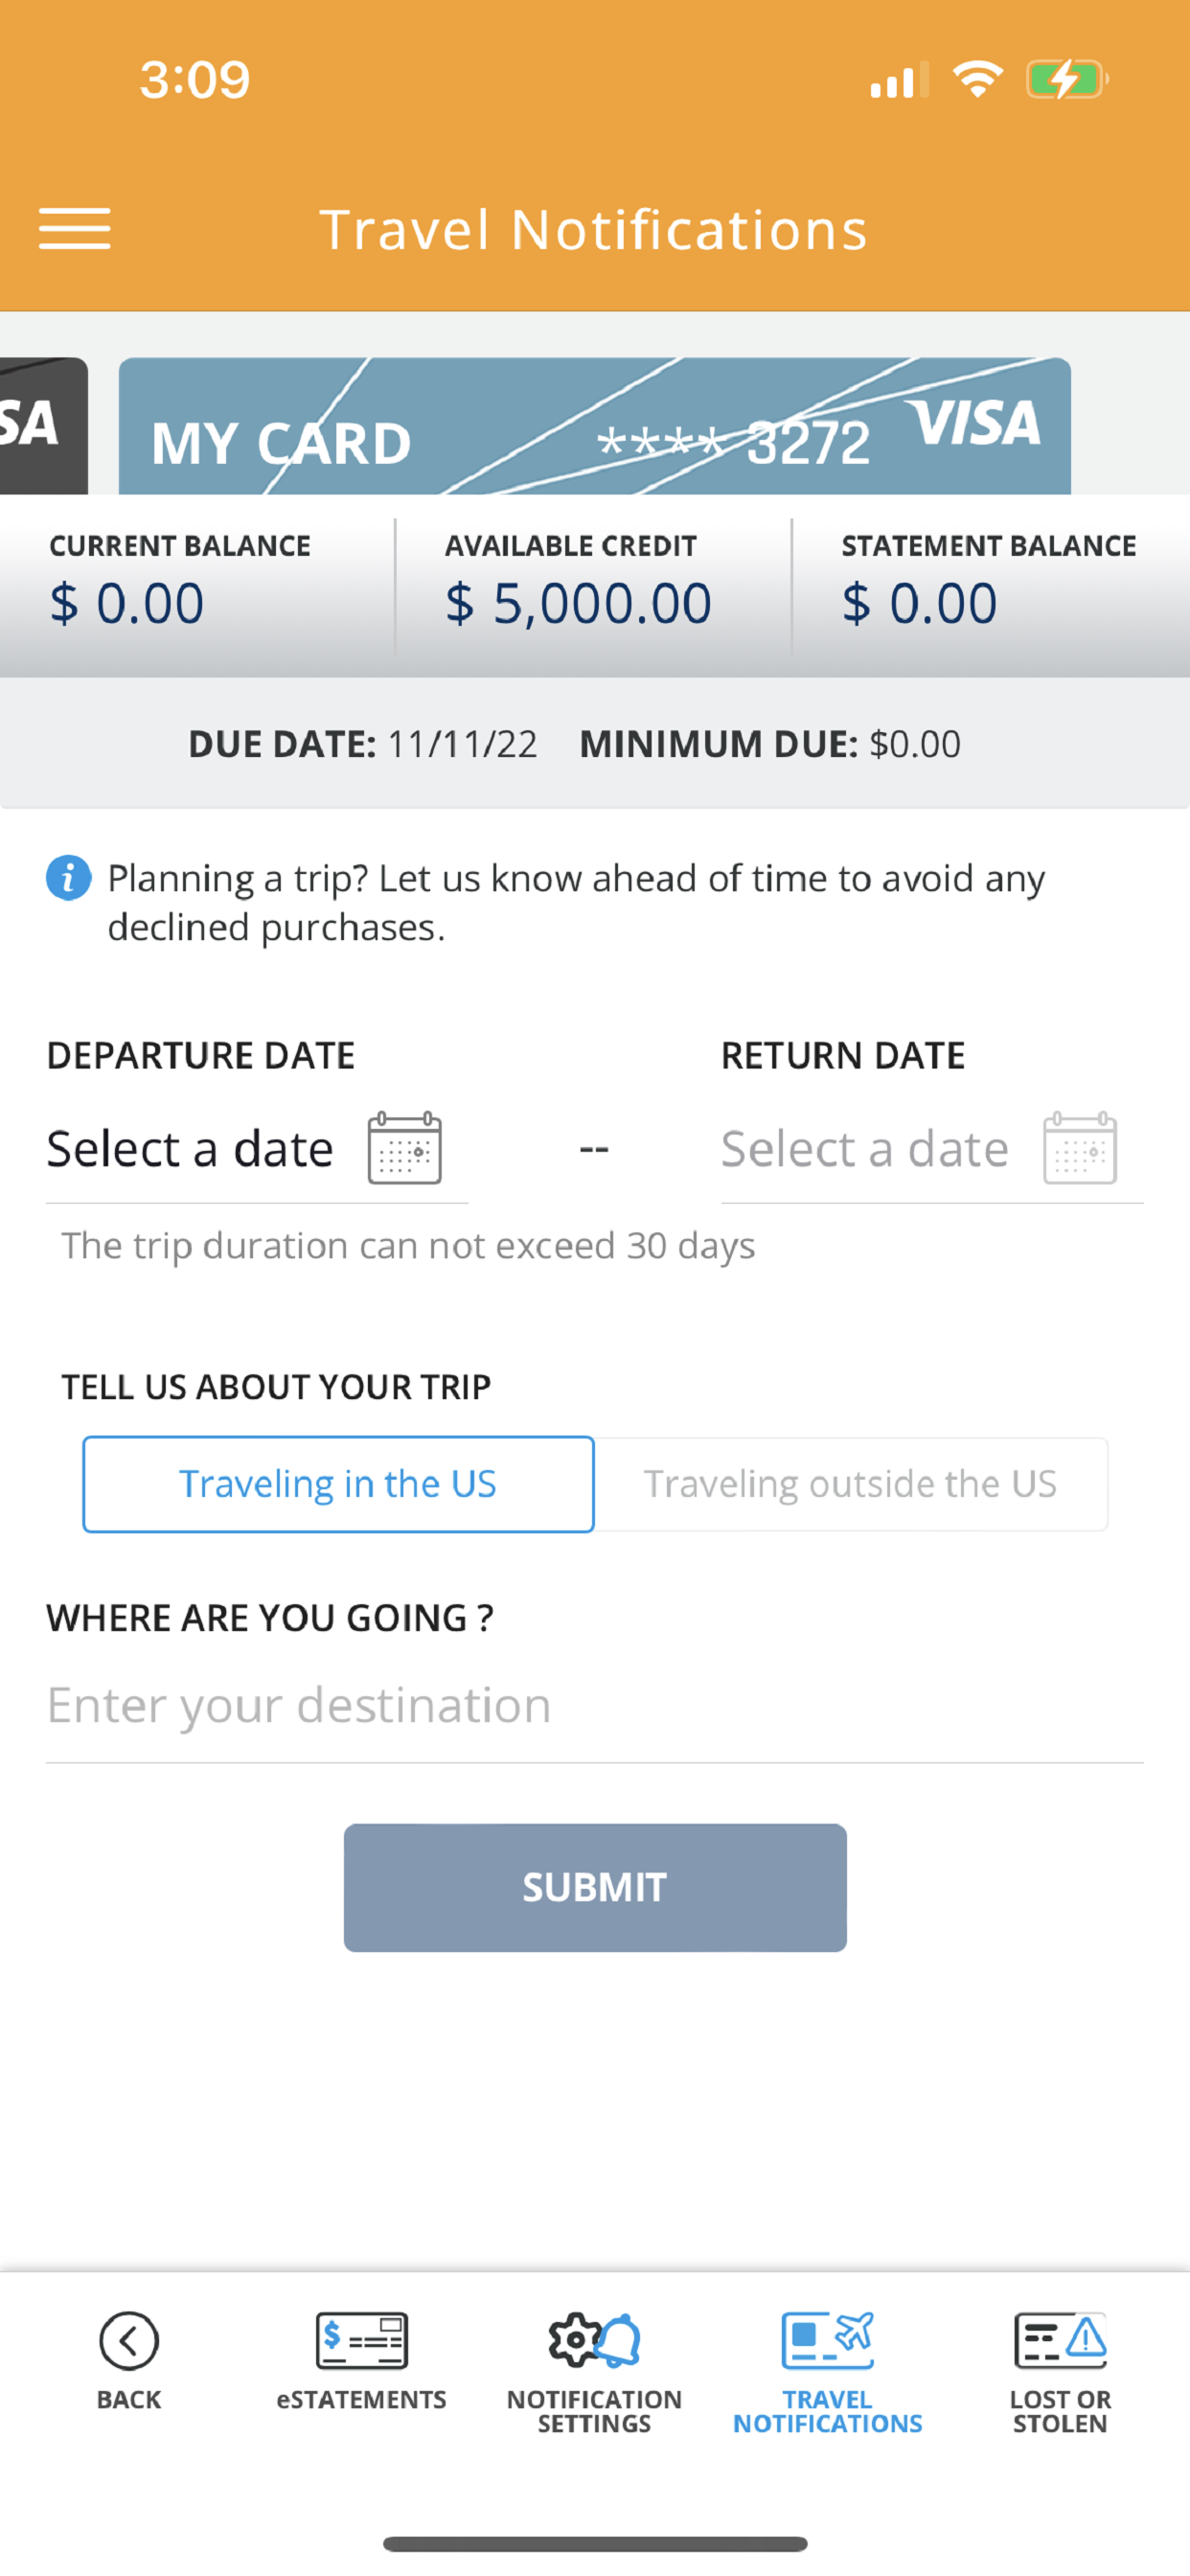Select Traveling in the US option
Image resolution: width=1190 pixels, height=2576 pixels.
click(x=338, y=1484)
